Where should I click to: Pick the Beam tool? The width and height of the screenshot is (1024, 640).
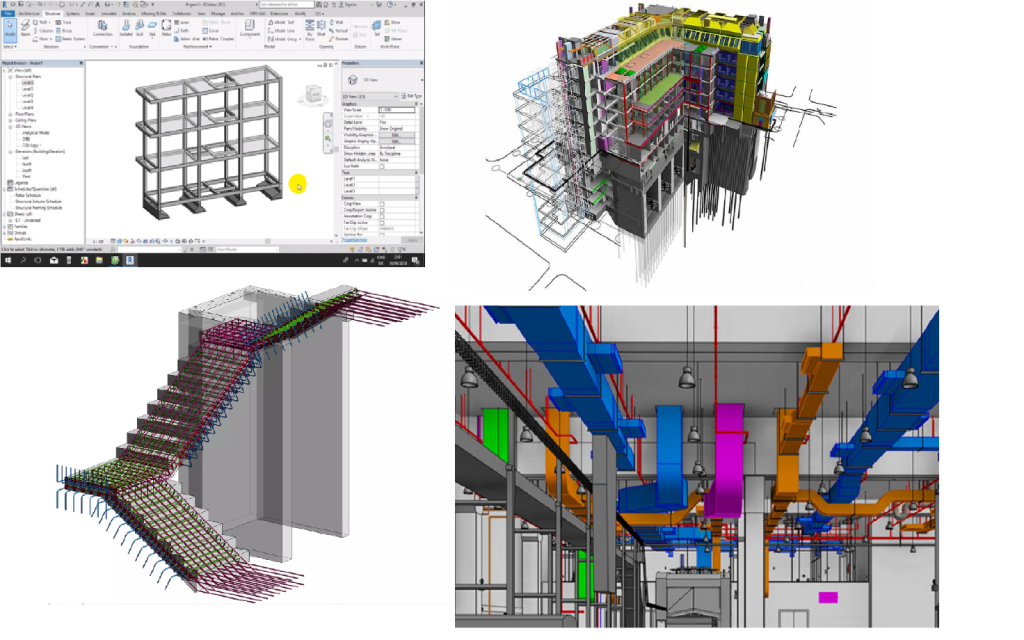(25, 29)
